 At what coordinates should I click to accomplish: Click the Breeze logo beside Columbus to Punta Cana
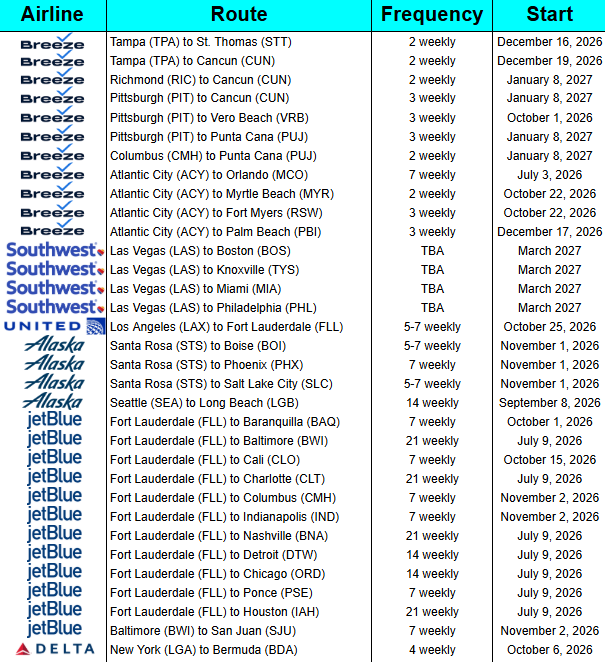point(52,153)
